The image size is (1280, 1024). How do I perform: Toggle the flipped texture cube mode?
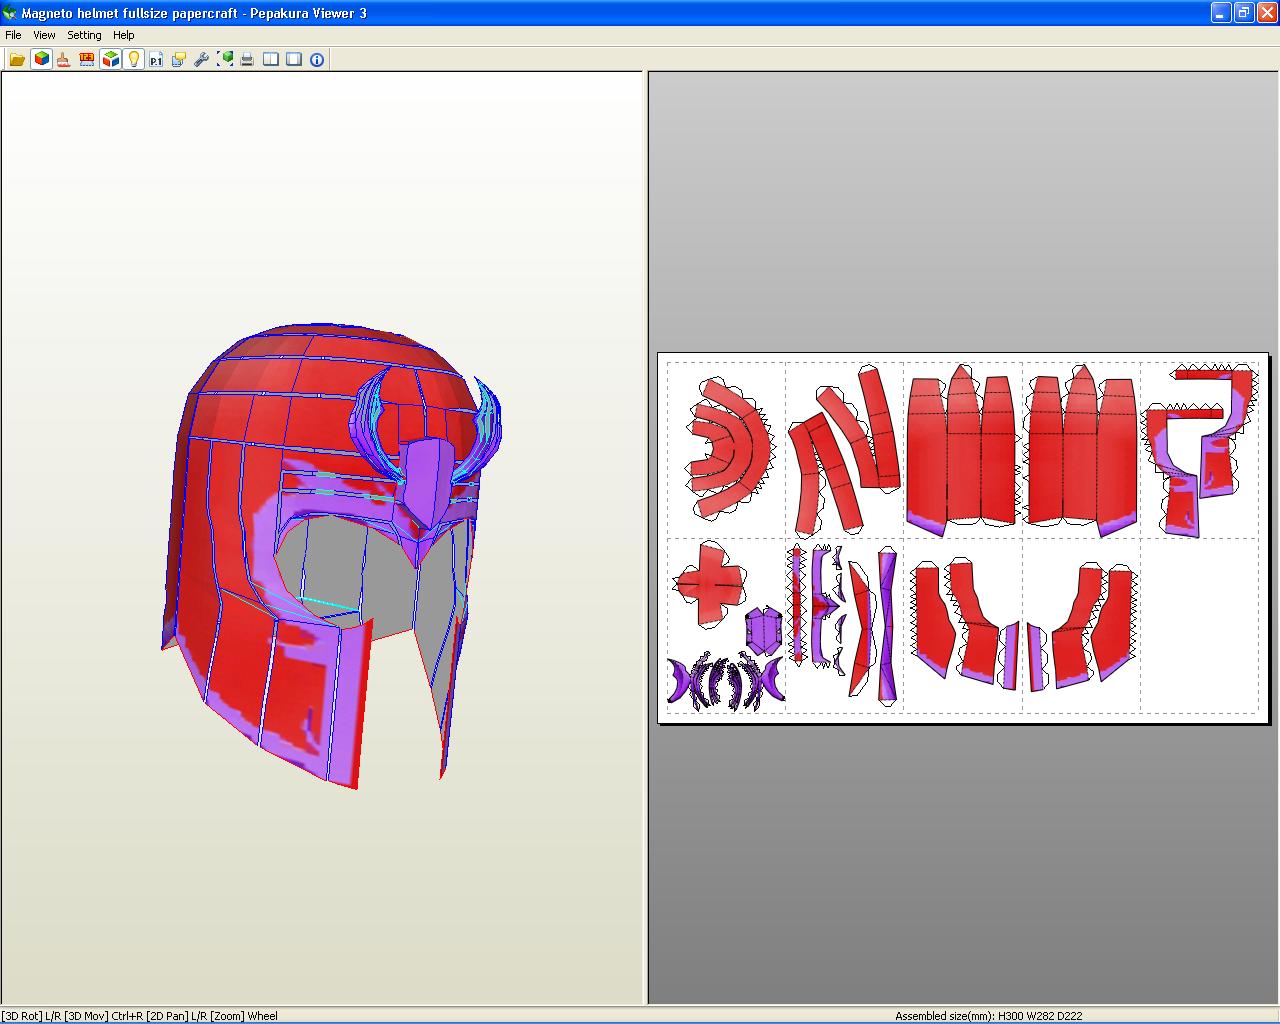(x=111, y=59)
